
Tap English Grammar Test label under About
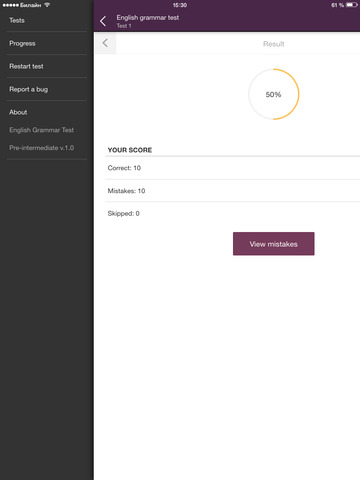pos(41,130)
